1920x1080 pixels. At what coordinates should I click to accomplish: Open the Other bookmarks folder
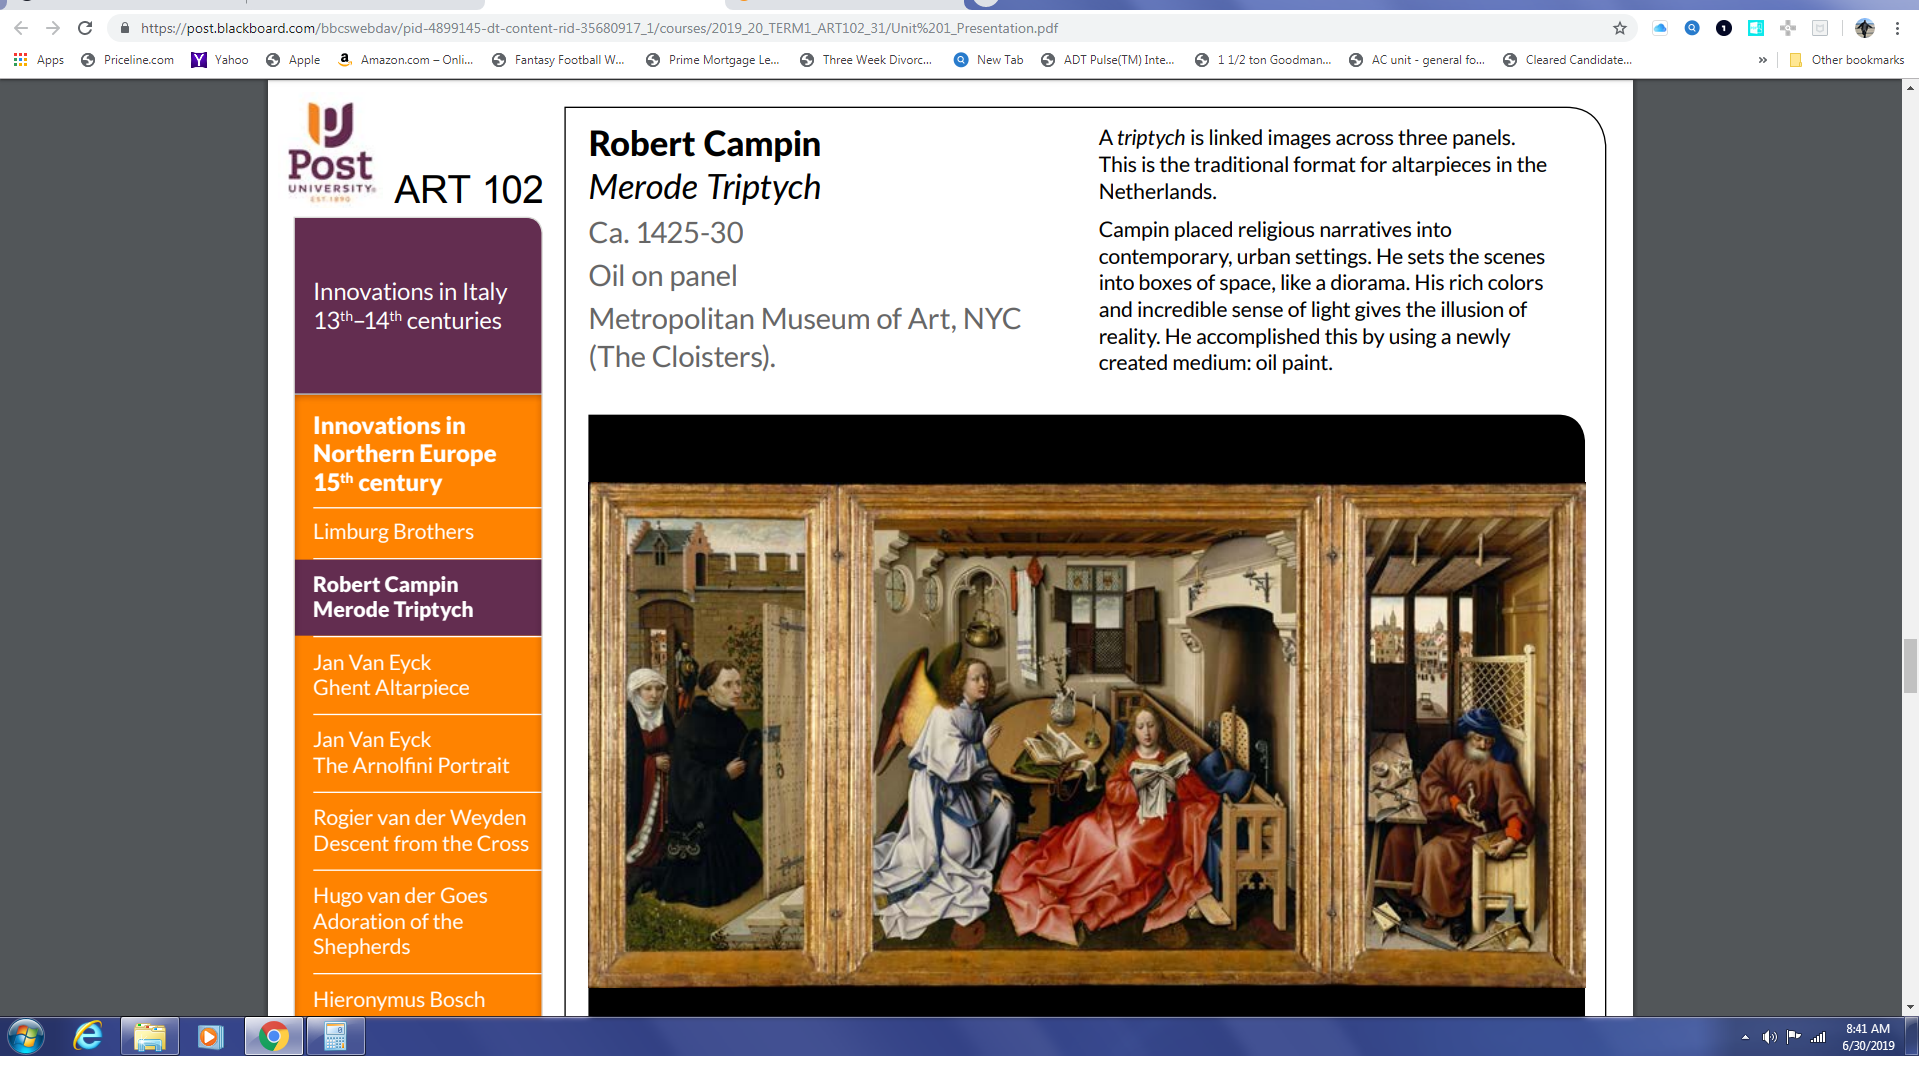[x=1846, y=60]
